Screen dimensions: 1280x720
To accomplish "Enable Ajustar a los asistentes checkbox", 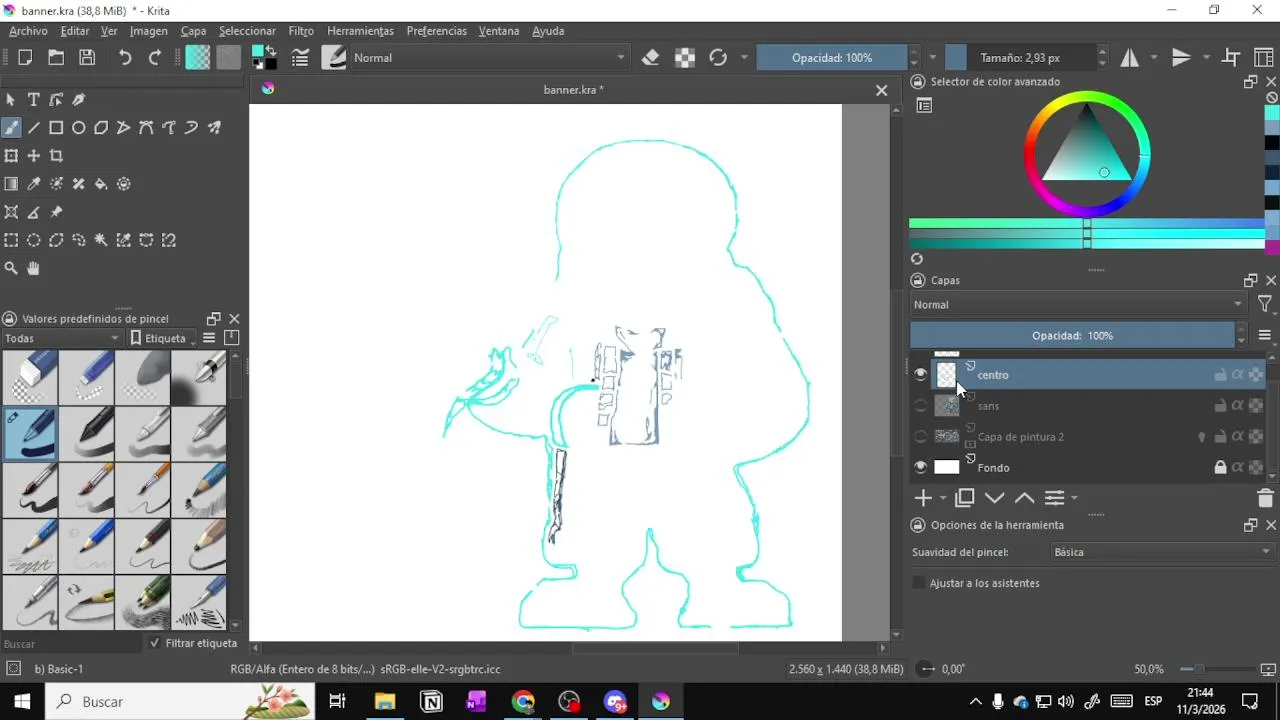I will [919, 583].
